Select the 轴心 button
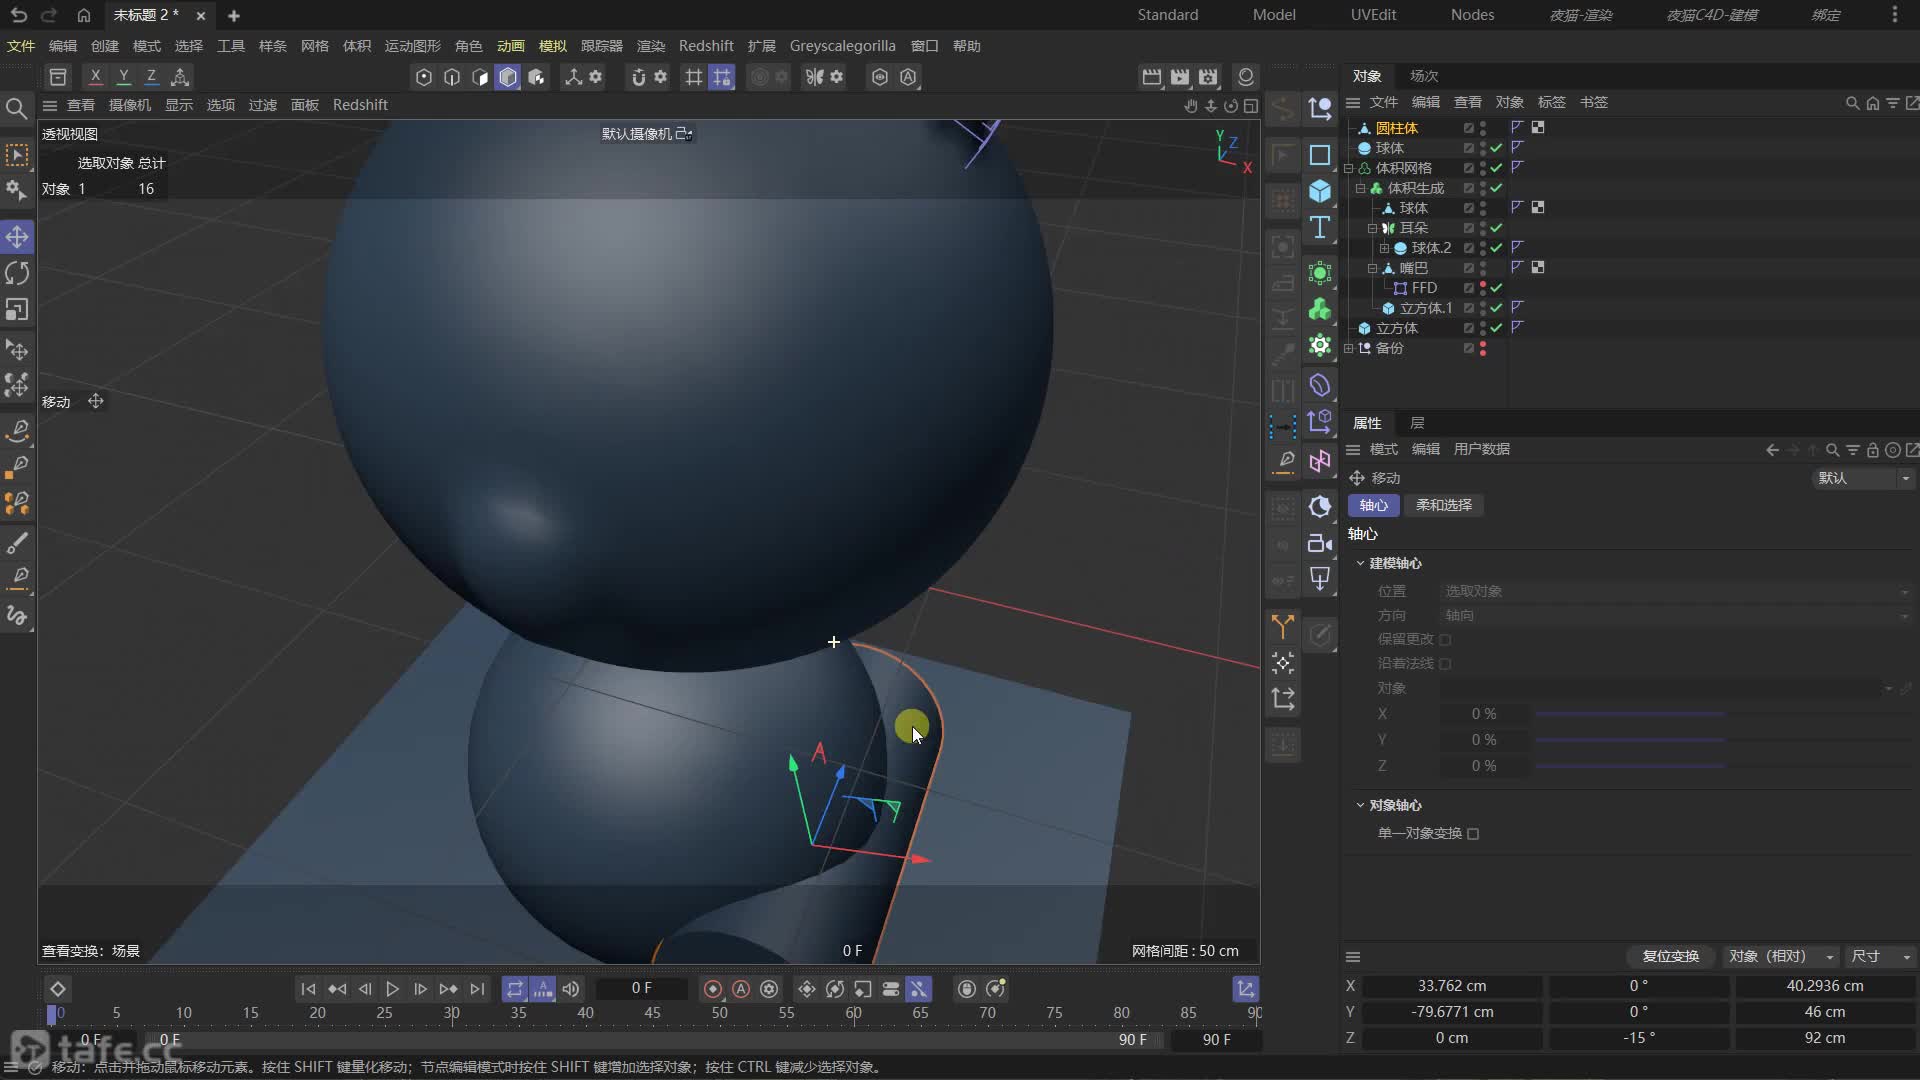 (1373, 505)
